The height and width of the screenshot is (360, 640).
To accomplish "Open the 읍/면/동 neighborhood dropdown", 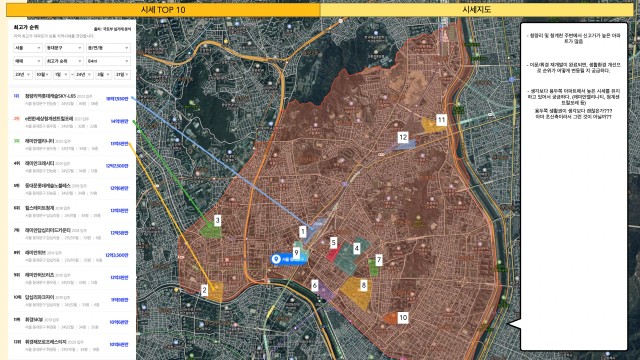I will tap(108, 48).
